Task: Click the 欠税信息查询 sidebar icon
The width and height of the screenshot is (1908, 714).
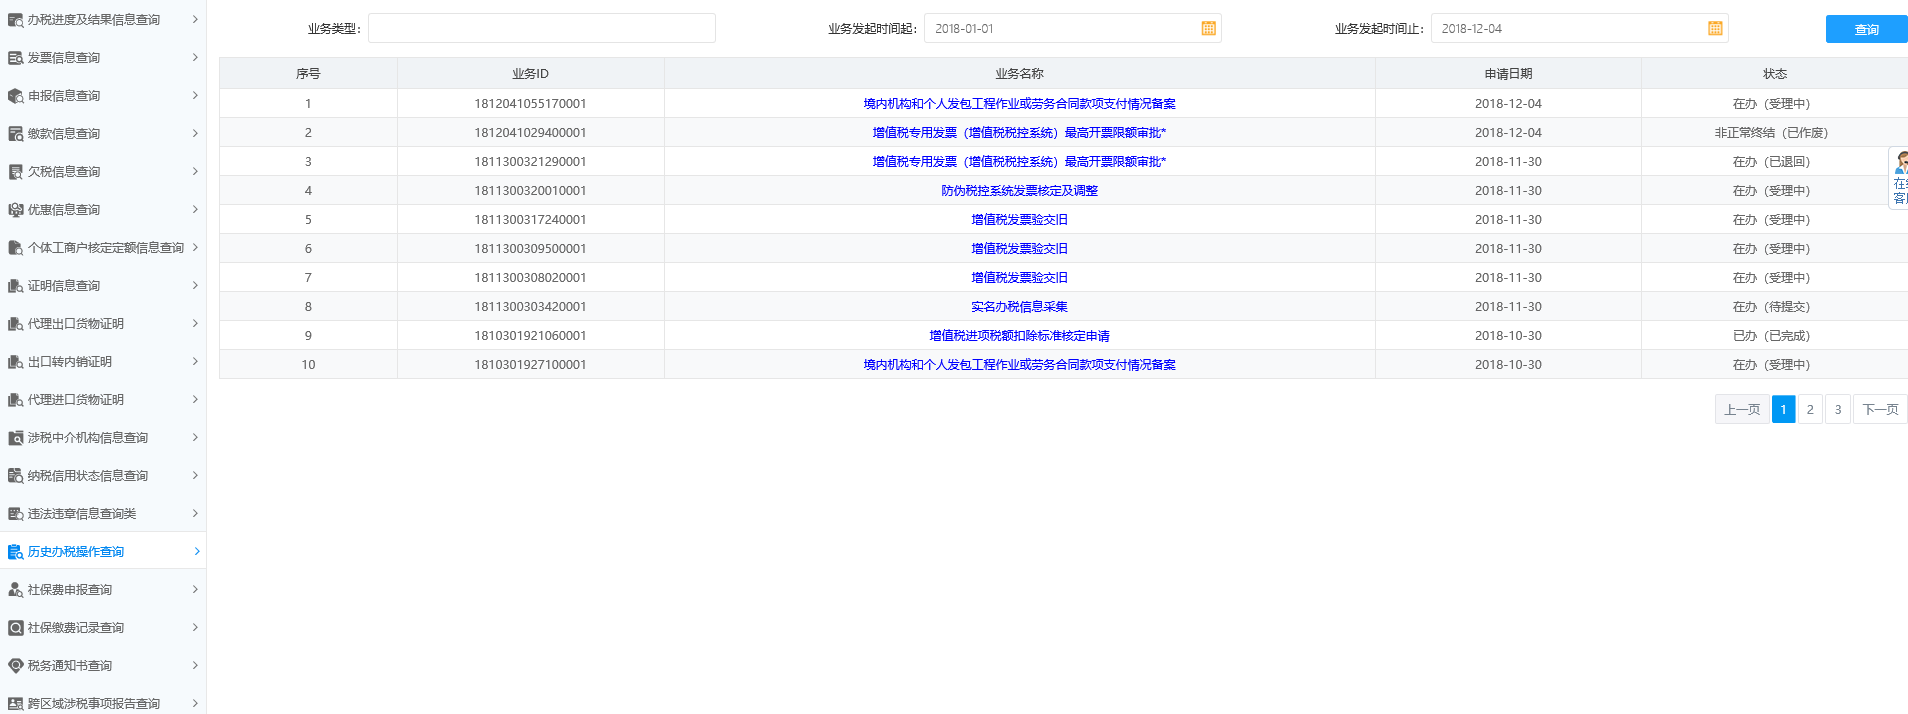Action: tap(15, 172)
